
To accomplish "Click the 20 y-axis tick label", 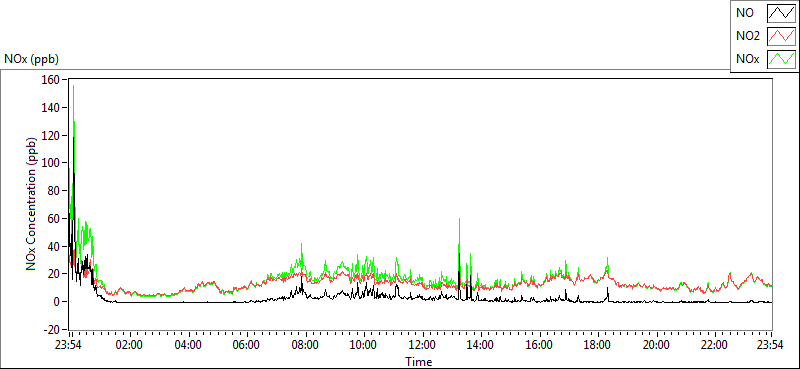I will [x=55, y=274].
